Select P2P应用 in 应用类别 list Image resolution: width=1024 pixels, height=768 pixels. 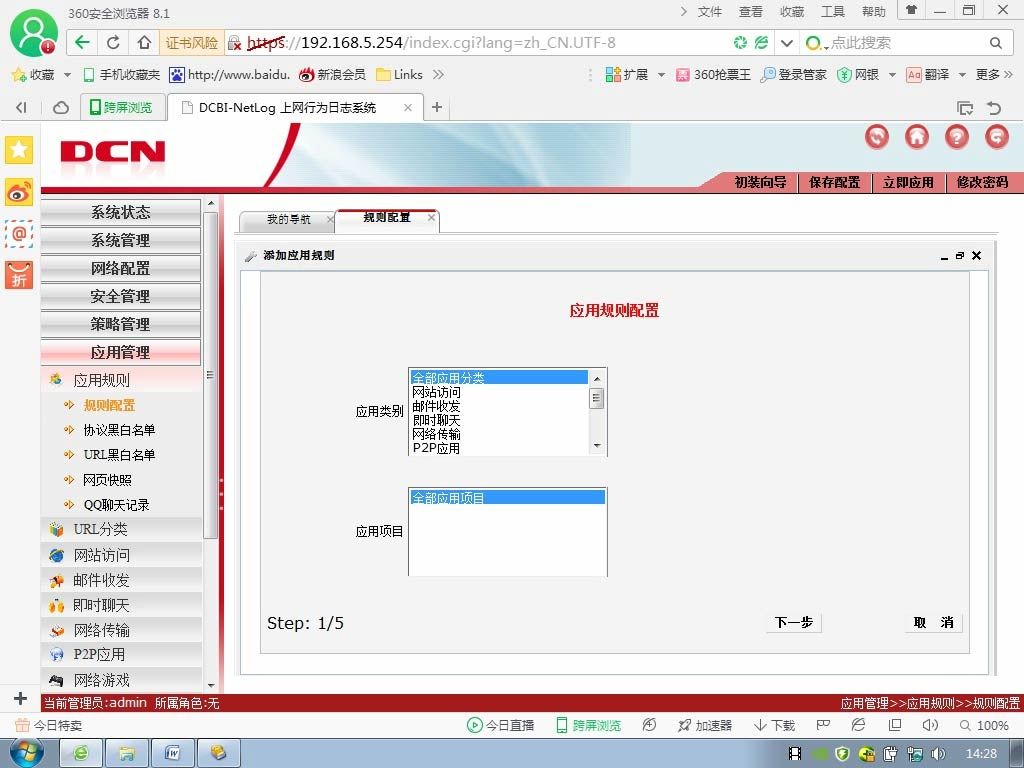pyautogui.click(x=500, y=449)
